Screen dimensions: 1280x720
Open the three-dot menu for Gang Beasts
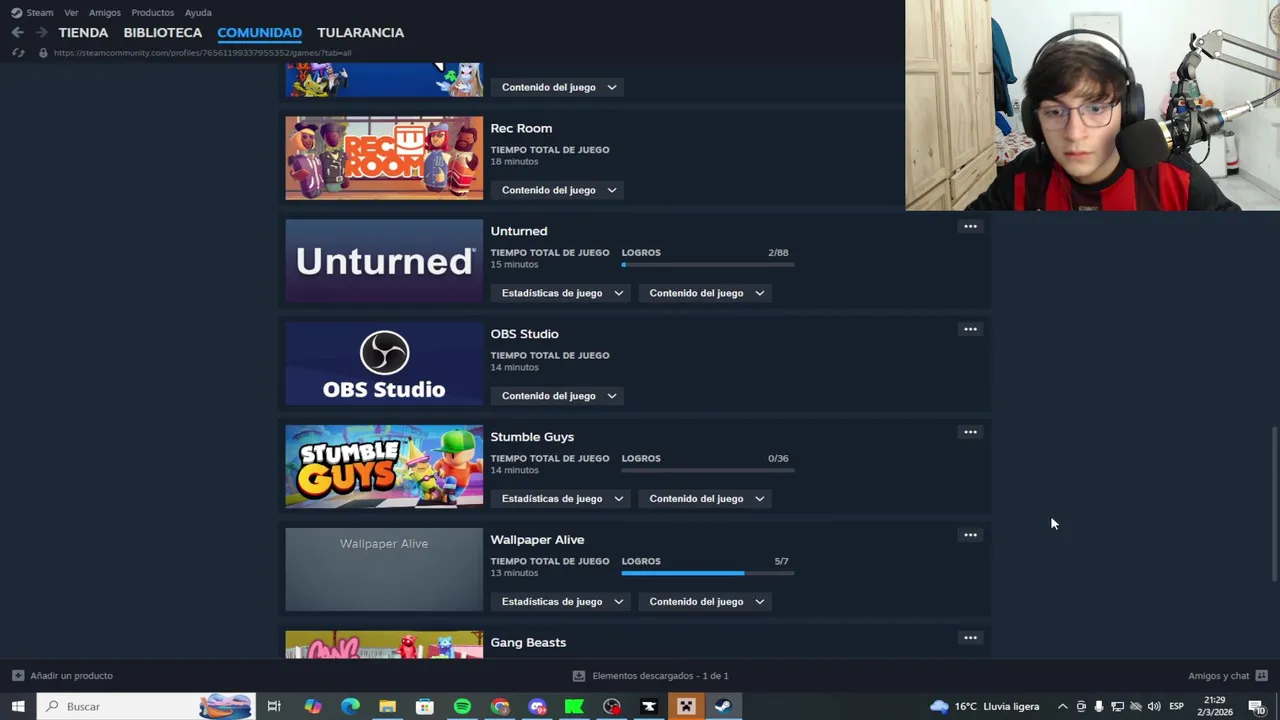coord(970,638)
